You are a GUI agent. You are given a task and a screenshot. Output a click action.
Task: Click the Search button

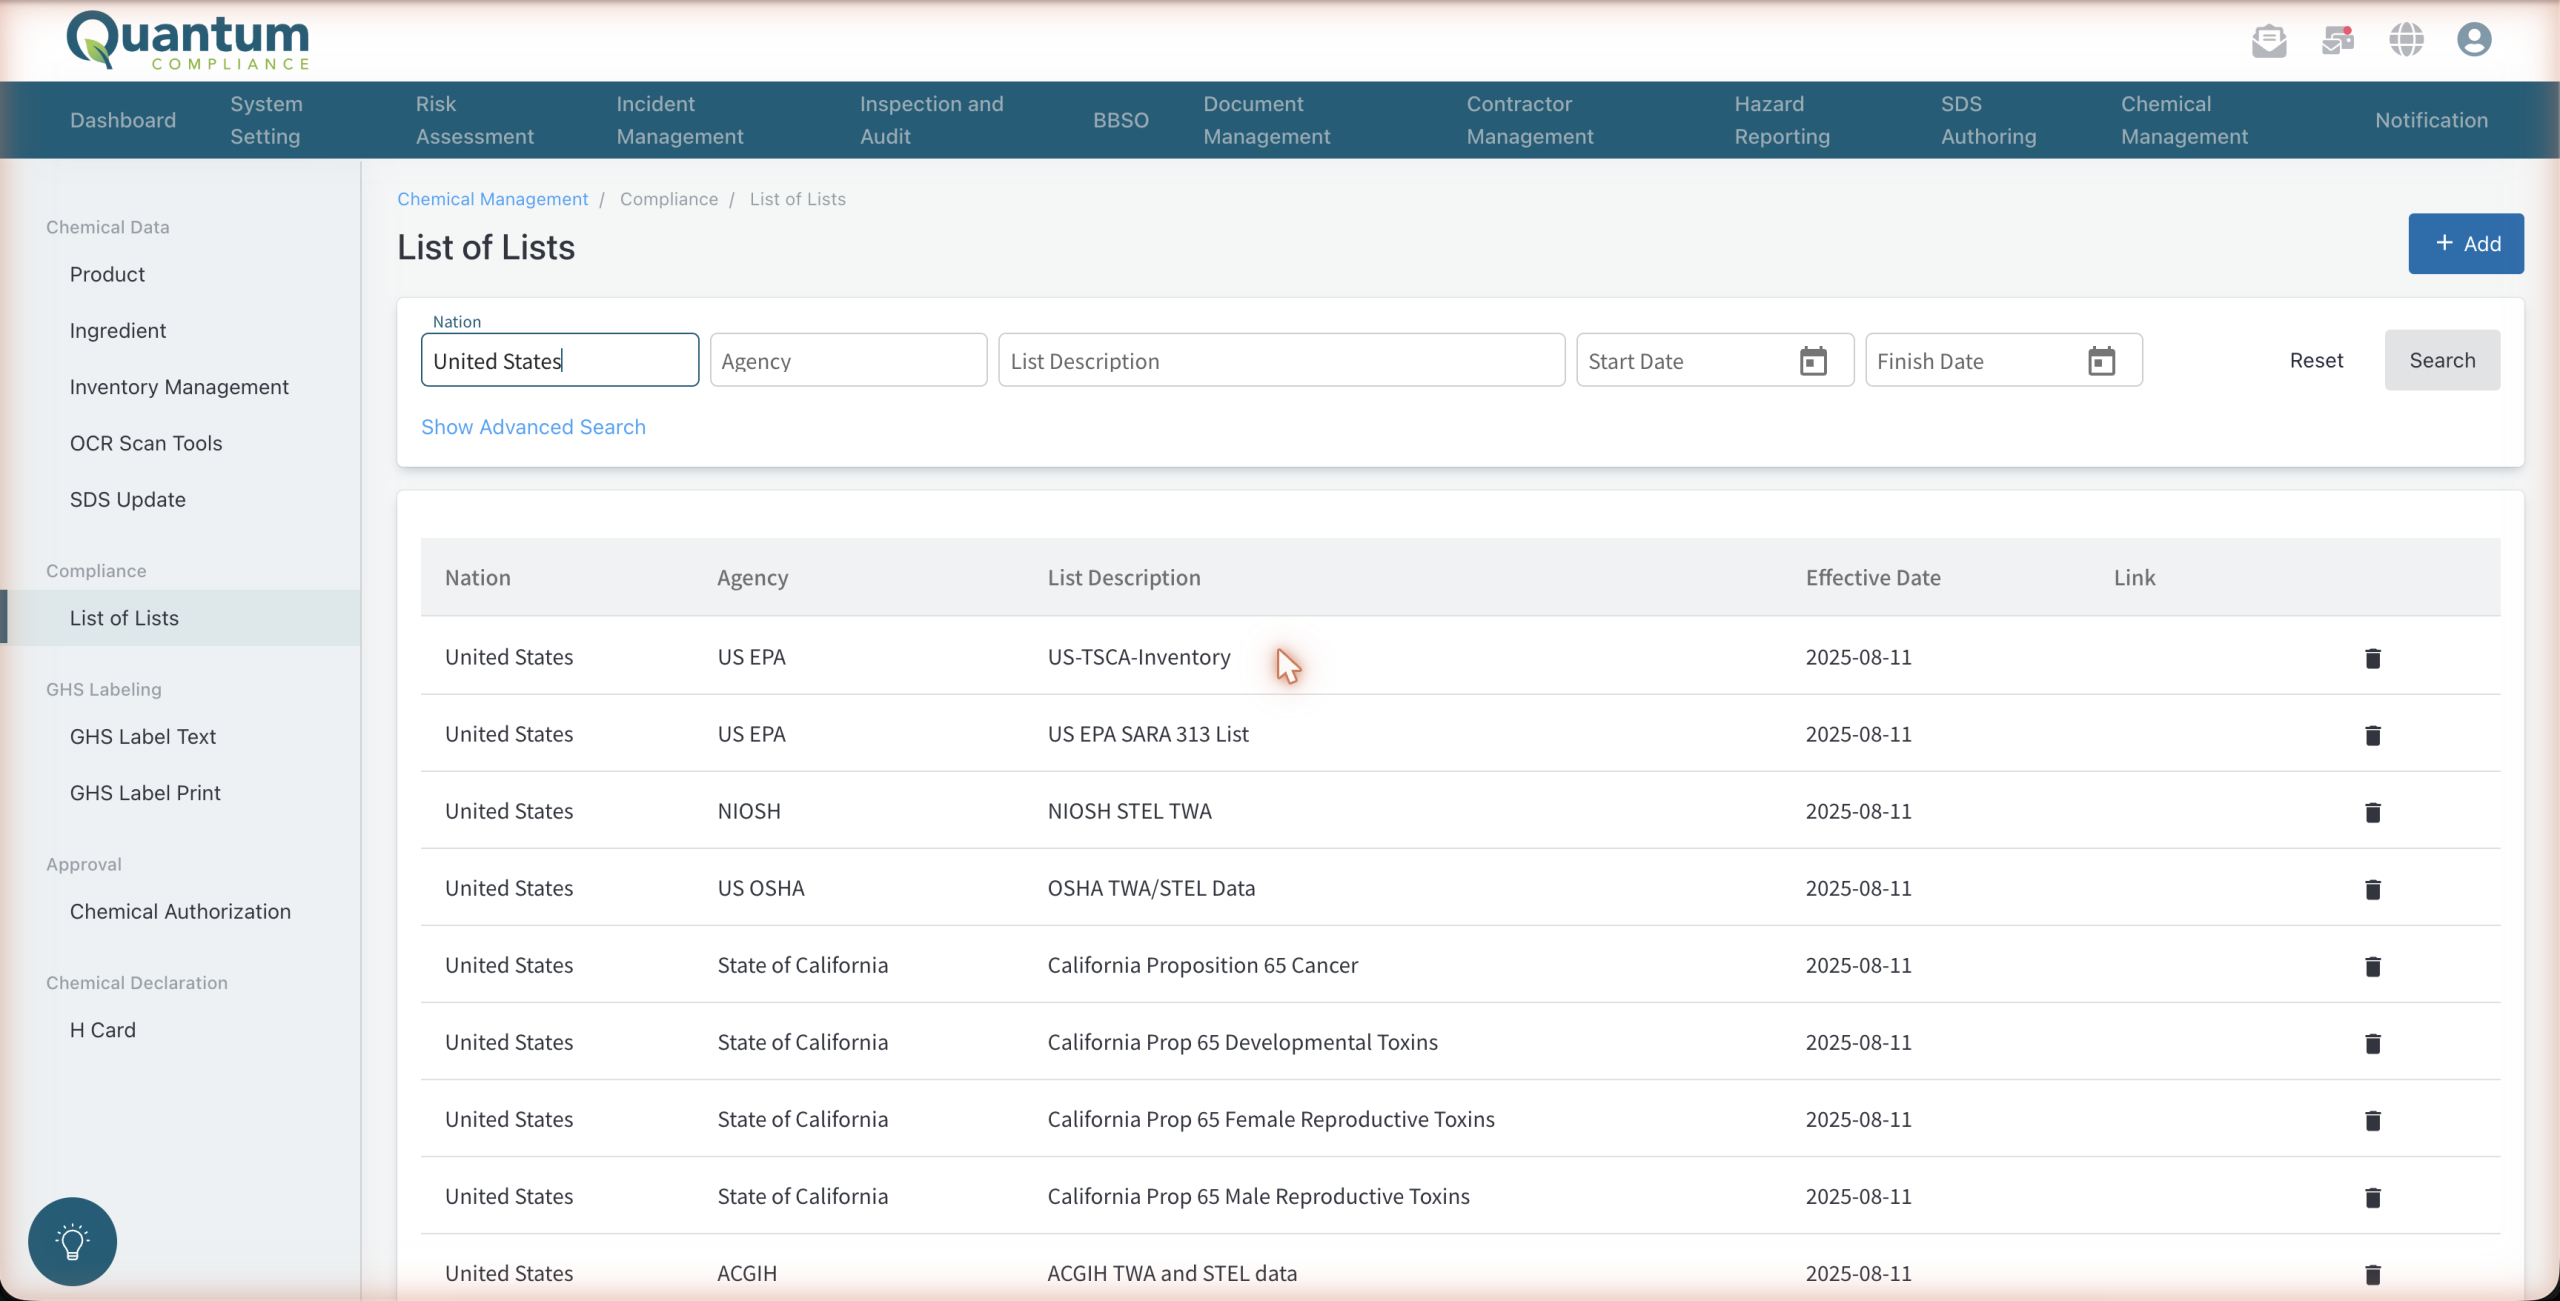[x=2442, y=360]
